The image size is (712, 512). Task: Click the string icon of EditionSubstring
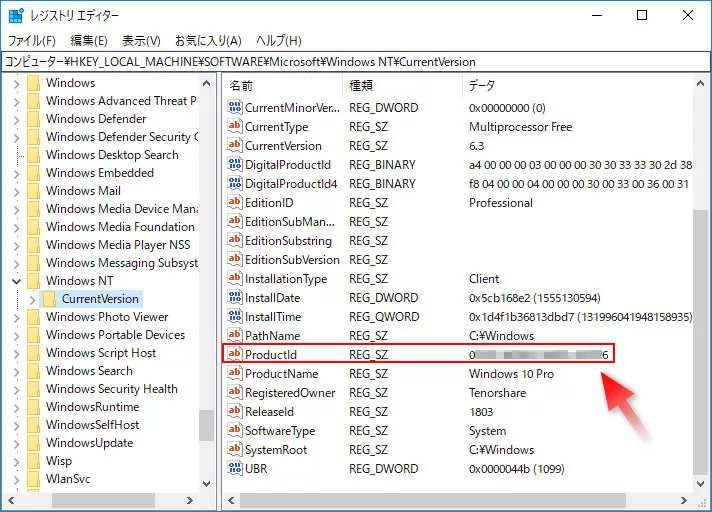coord(235,240)
